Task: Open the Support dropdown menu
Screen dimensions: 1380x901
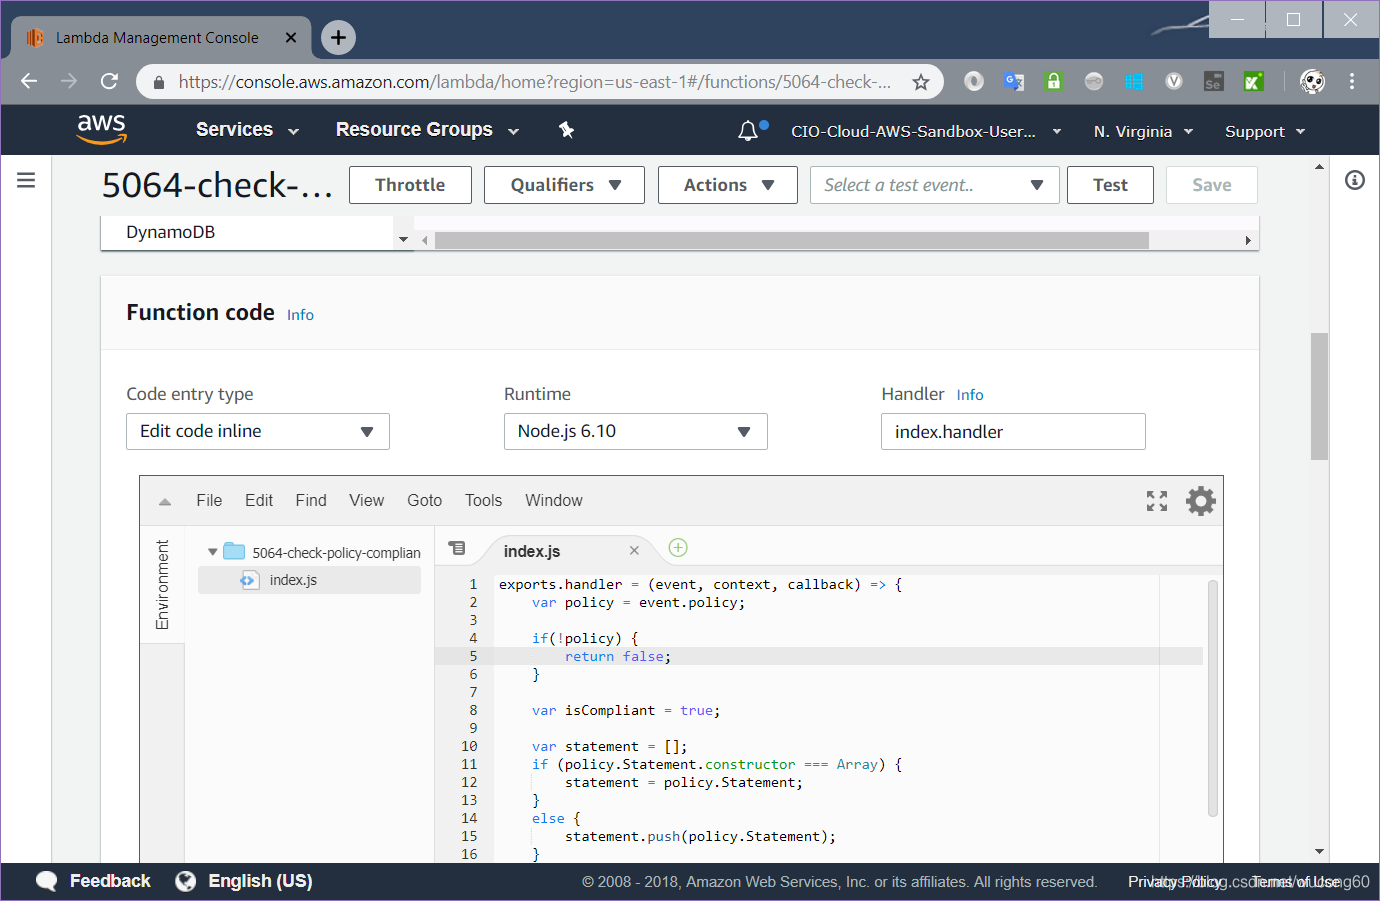Action: click(x=1265, y=131)
